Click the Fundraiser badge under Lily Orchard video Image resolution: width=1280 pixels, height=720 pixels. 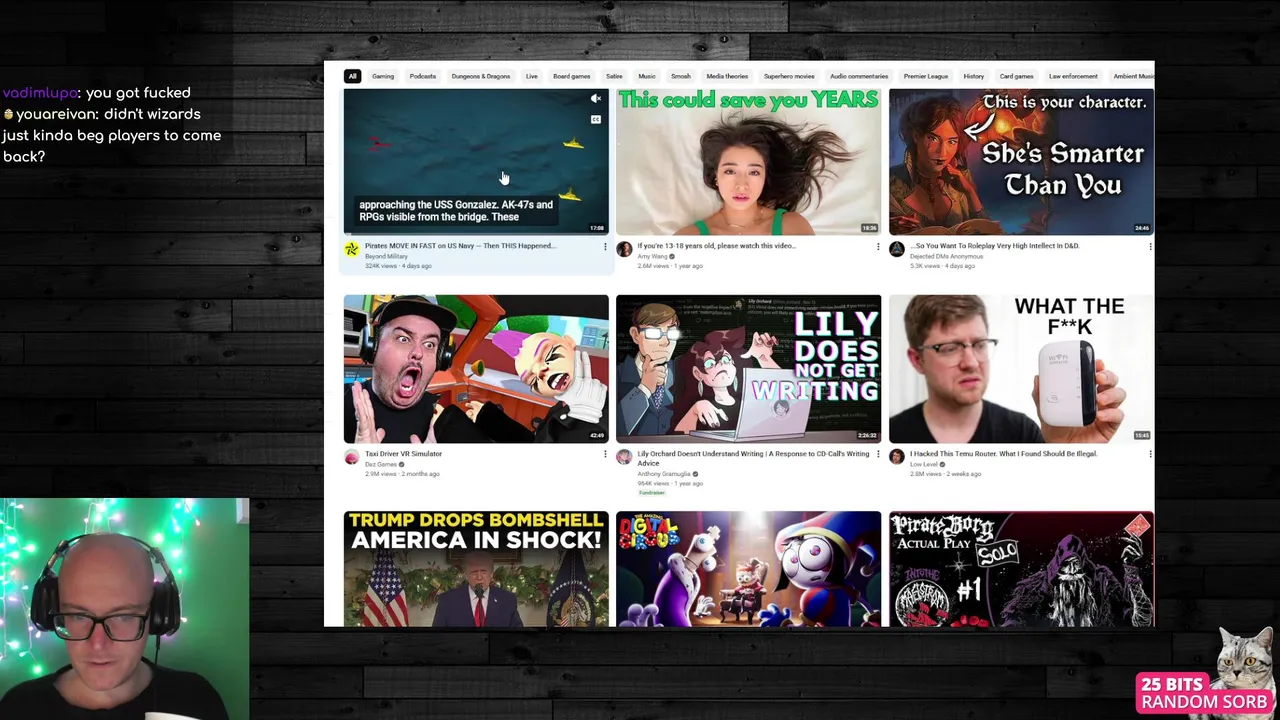click(x=652, y=493)
